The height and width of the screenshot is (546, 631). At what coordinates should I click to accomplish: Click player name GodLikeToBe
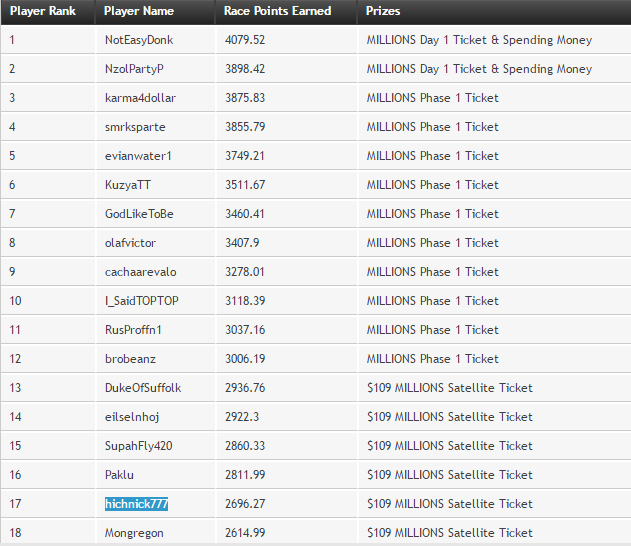(x=139, y=214)
